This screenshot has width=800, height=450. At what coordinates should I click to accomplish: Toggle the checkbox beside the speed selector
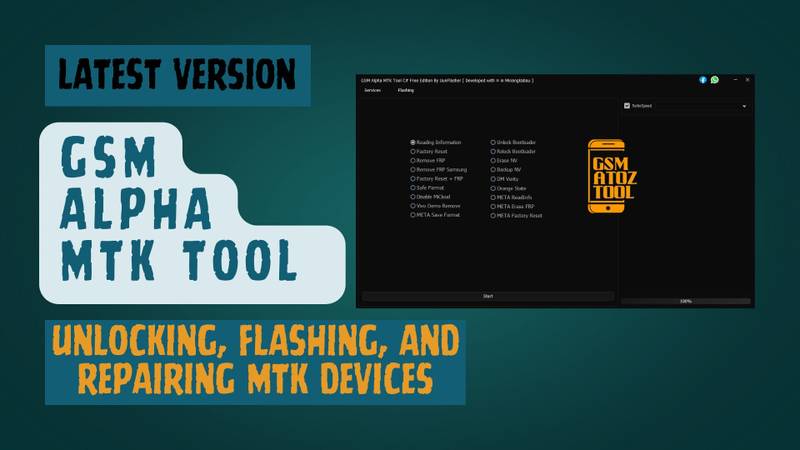coord(626,105)
